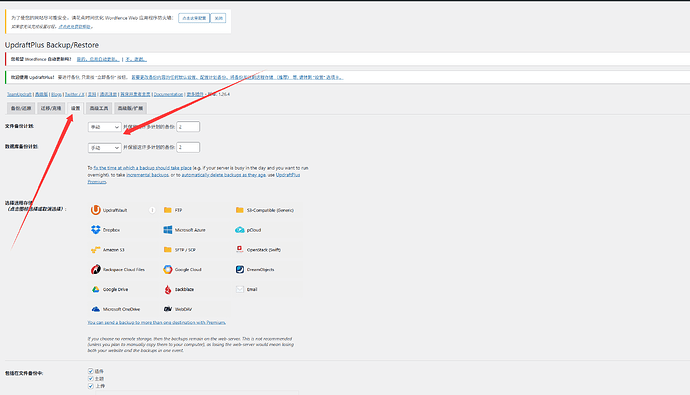Choose the WebDAV storage icon
The height and width of the screenshot is (395, 690).
coord(168,309)
